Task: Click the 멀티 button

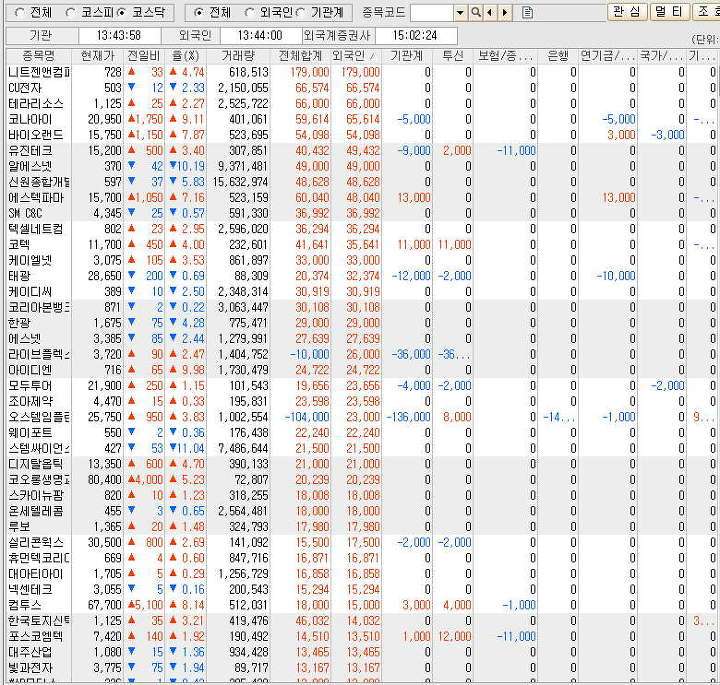Action: point(669,12)
